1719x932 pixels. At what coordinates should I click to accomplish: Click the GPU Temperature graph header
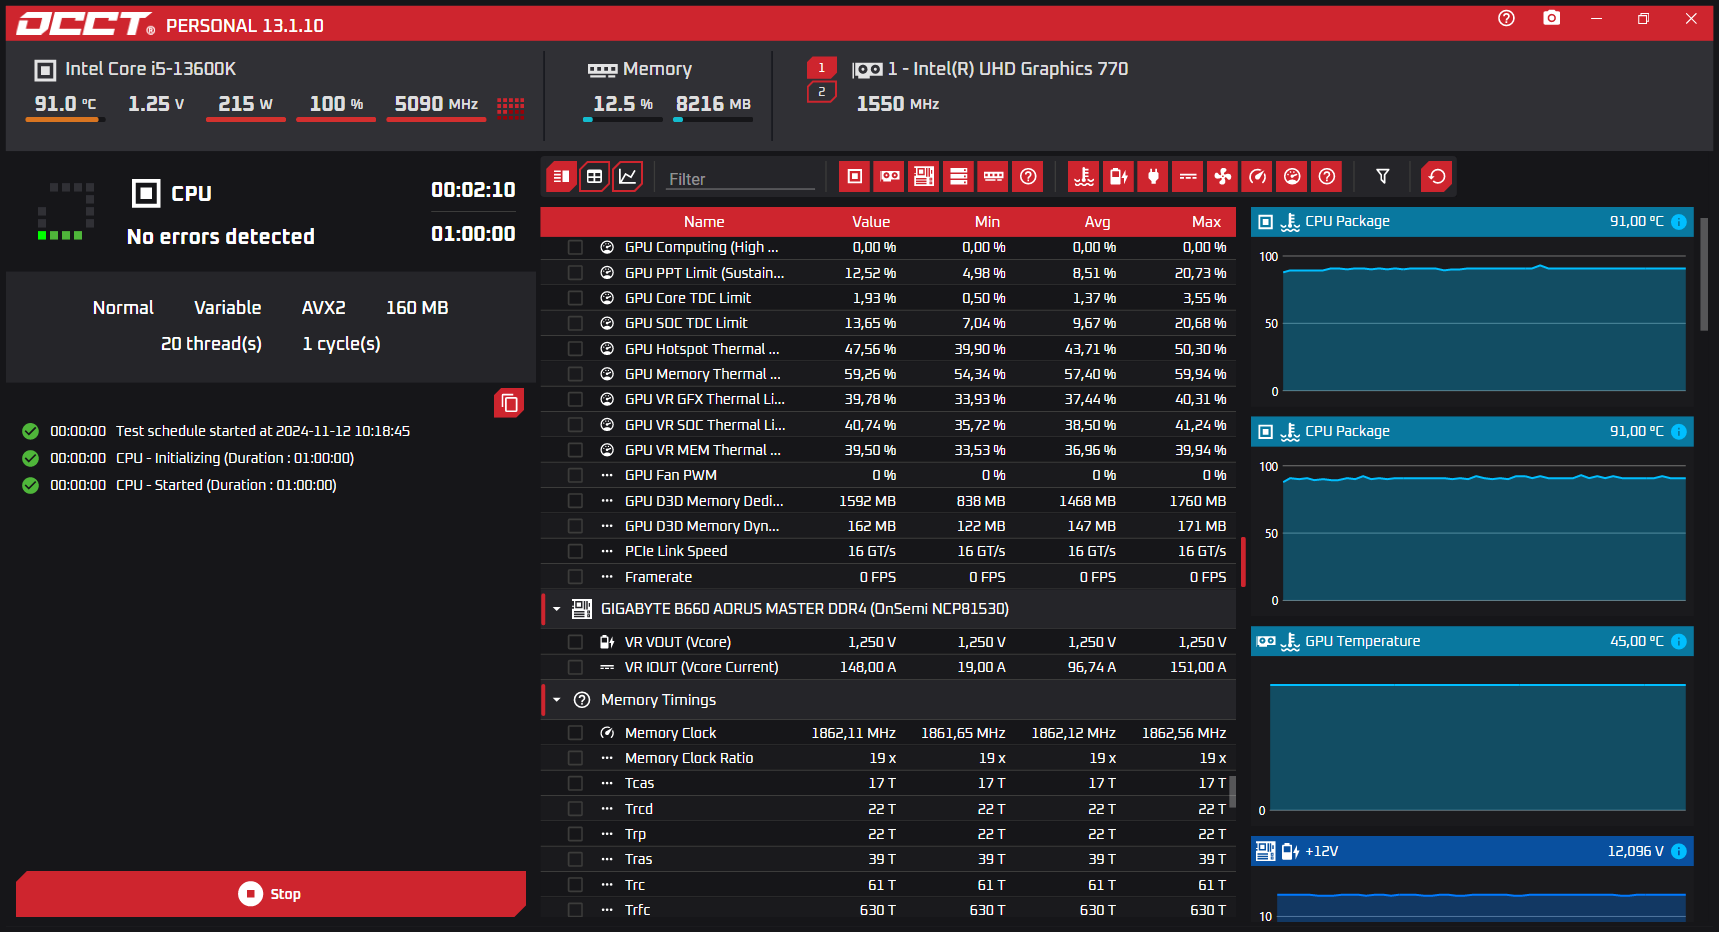(x=1472, y=642)
